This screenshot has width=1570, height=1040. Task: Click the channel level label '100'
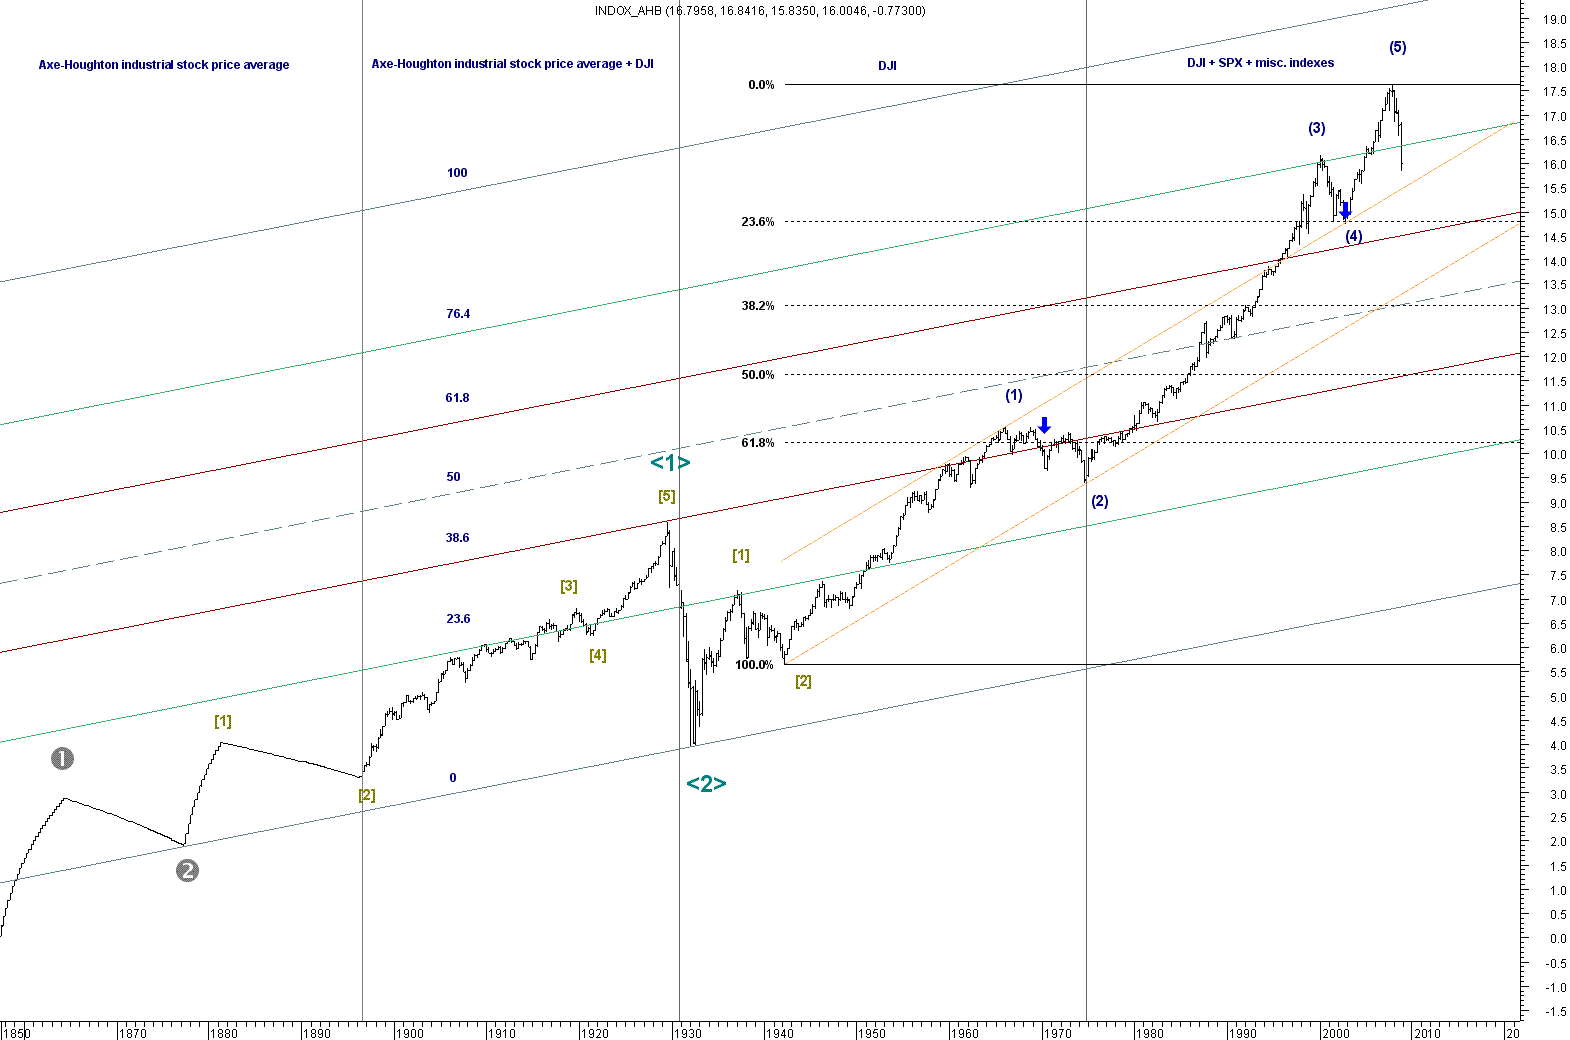457,173
